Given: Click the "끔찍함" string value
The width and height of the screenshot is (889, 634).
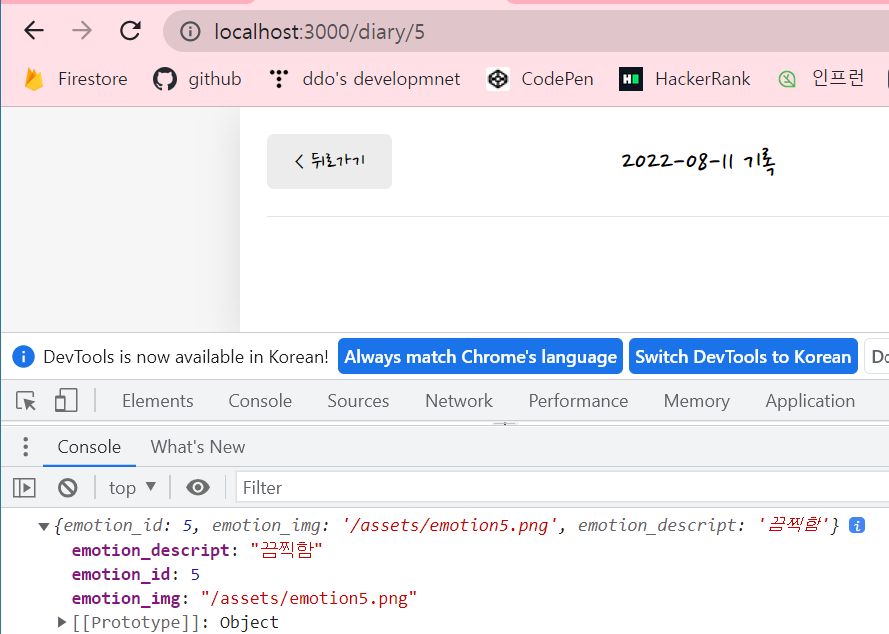Looking at the screenshot, I should point(286,551).
